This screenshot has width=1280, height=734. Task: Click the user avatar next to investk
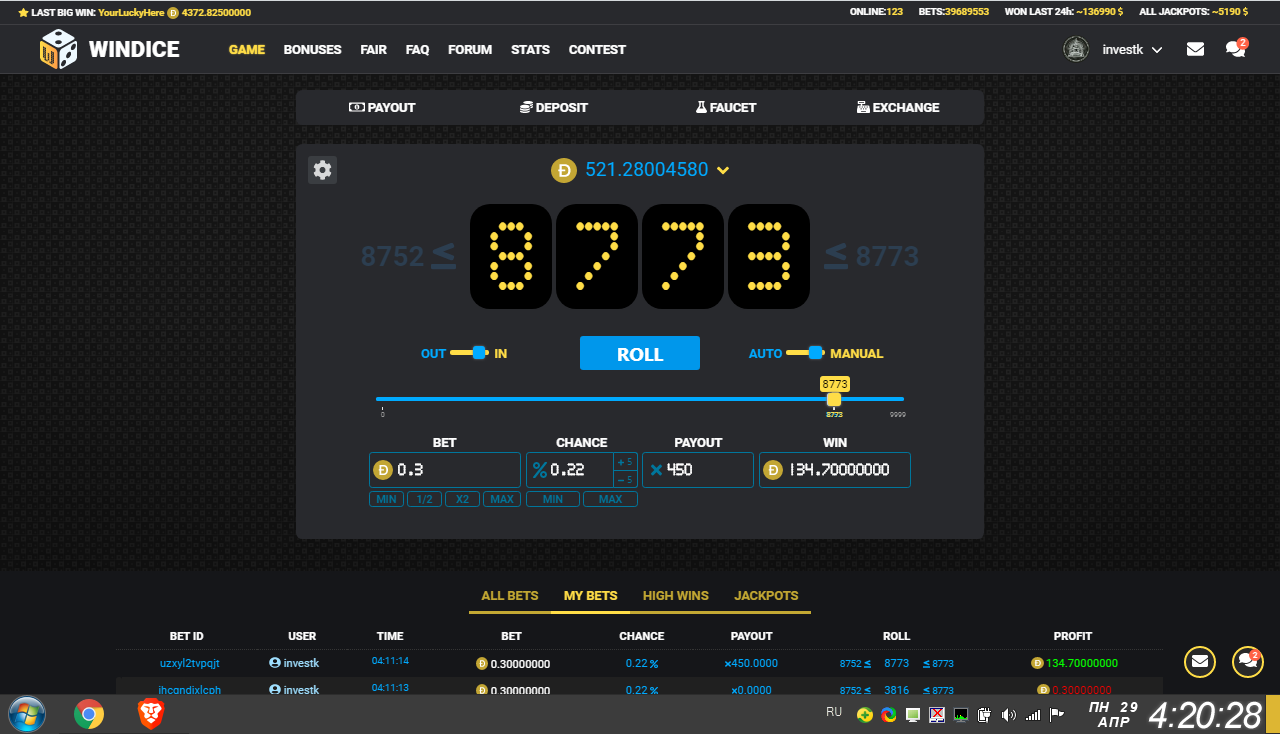coord(1076,49)
